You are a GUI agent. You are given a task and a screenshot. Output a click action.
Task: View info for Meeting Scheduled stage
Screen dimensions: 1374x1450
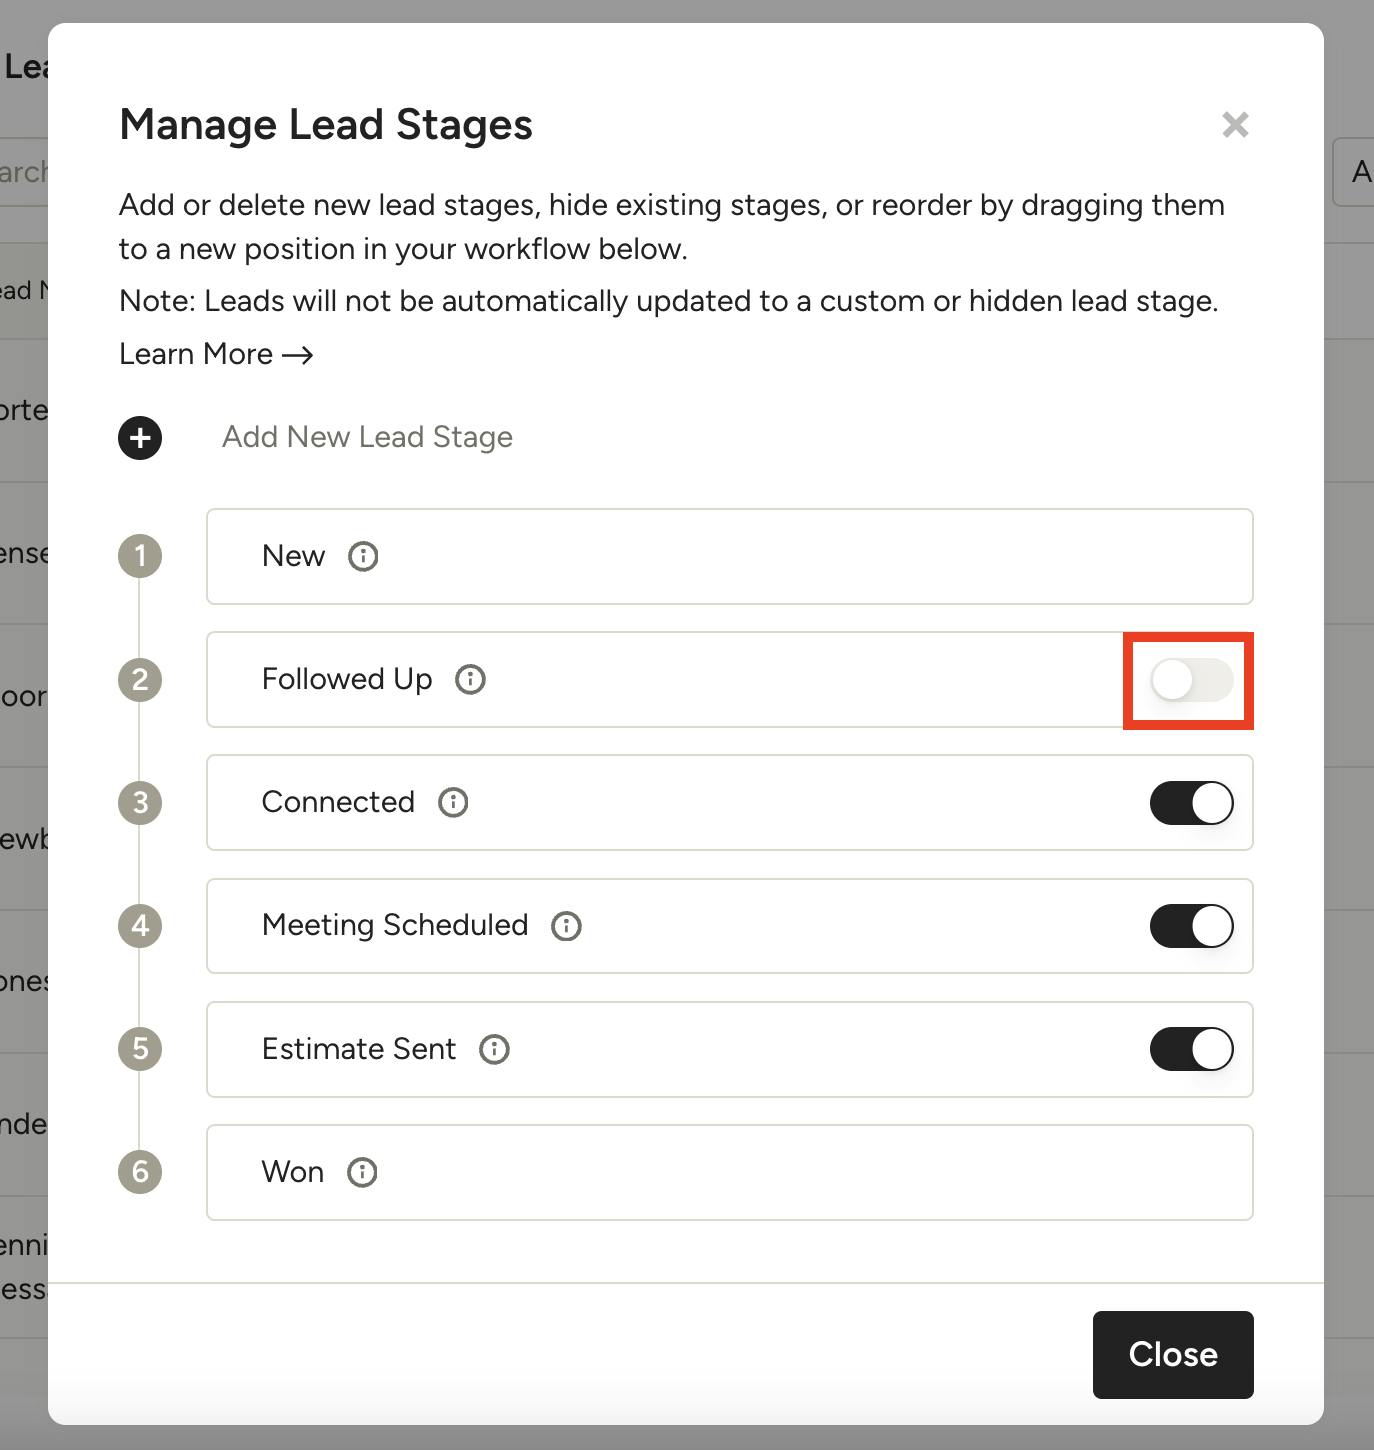point(566,926)
